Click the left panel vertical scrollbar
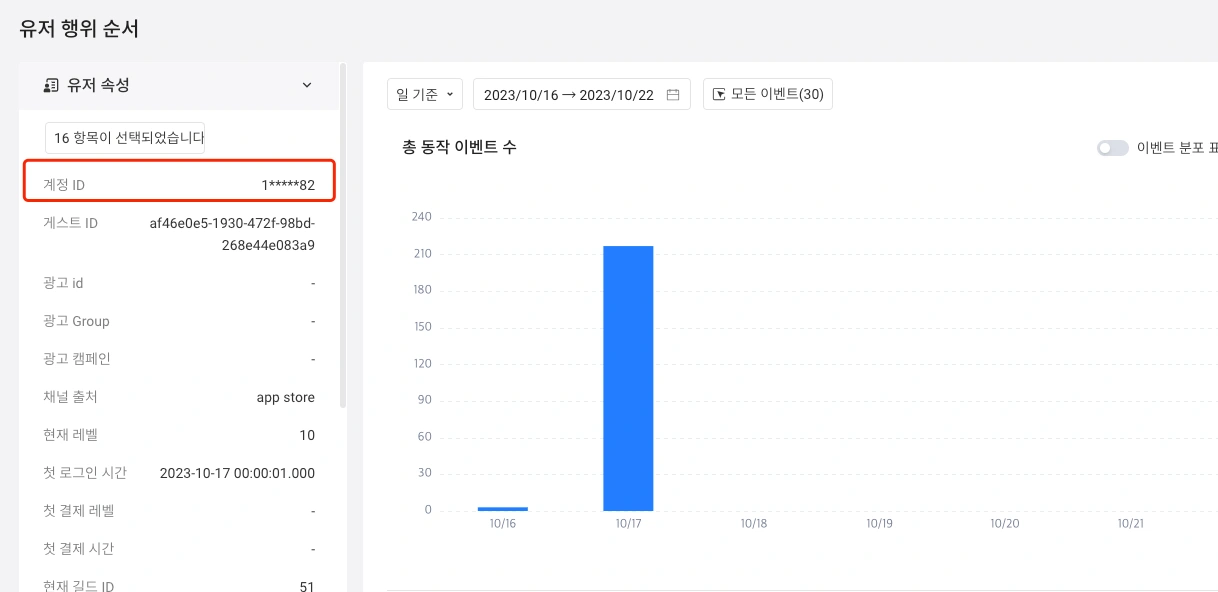Image resolution: width=1218 pixels, height=592 pixels. pyautogui.click(x=343, y=237)
